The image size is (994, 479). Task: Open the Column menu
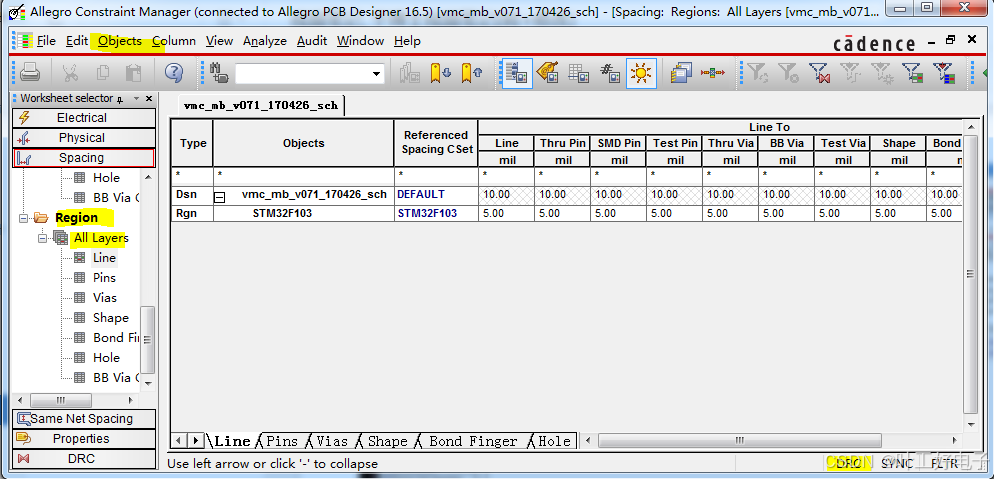coord(174,41)
